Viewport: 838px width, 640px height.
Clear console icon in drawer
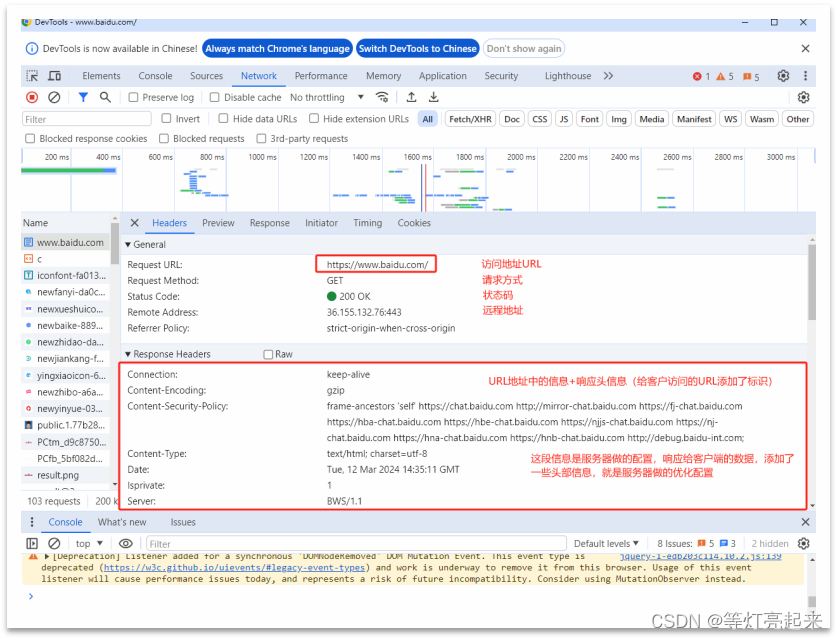(54, 544)
